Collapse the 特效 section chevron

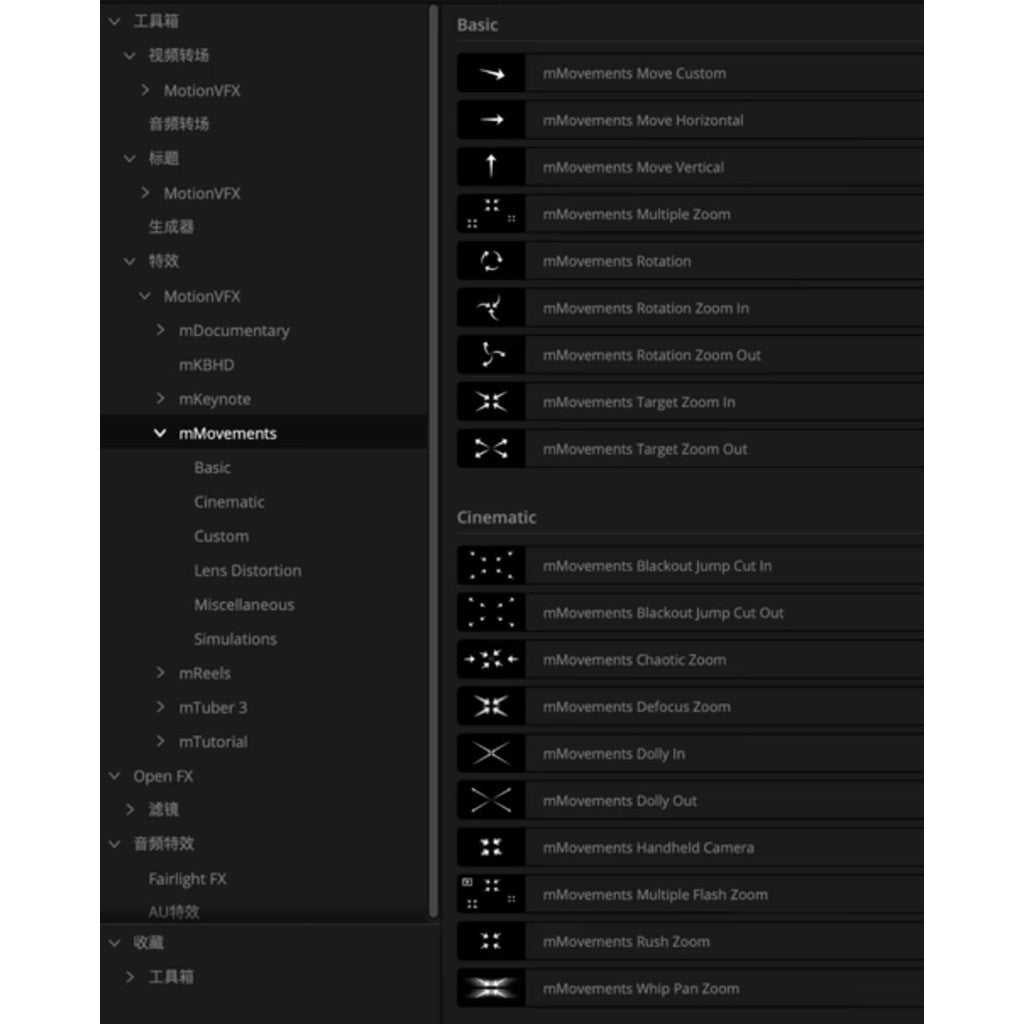(x=130, y=262)
